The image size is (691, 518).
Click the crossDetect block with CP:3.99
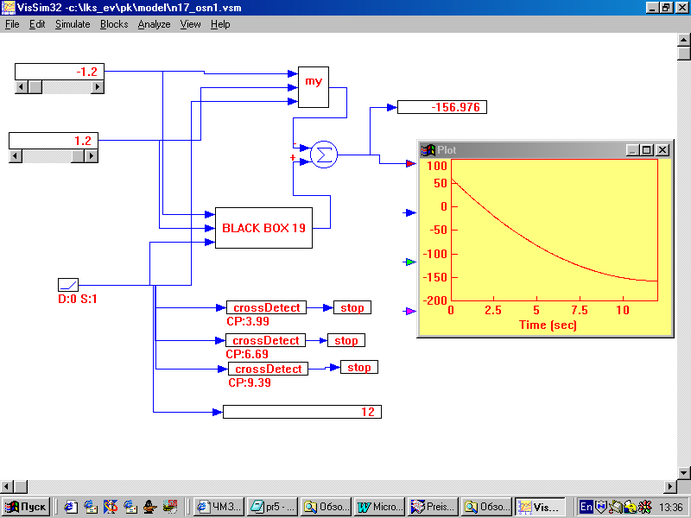point(266,308)
